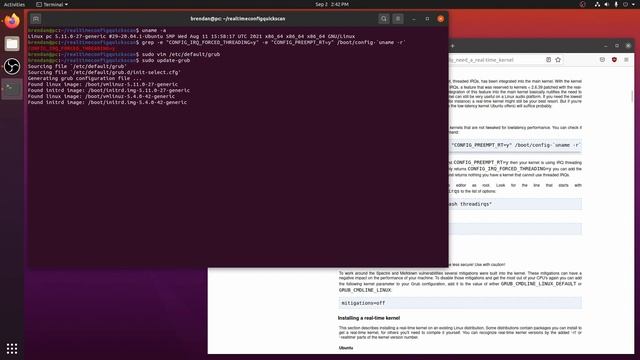
Task: Click the red CONFIG_IRQ_FORCED_THREADING output line
Action: click(x=71, y=48)
